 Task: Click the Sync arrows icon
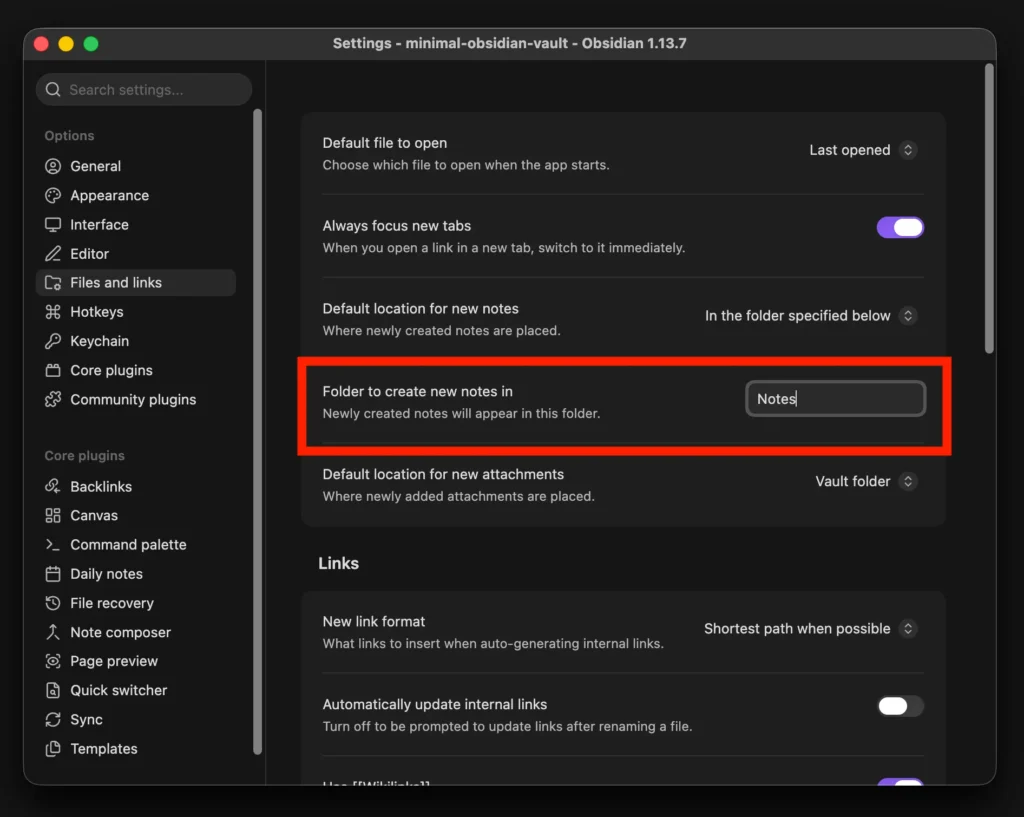(x=53, y=720)
